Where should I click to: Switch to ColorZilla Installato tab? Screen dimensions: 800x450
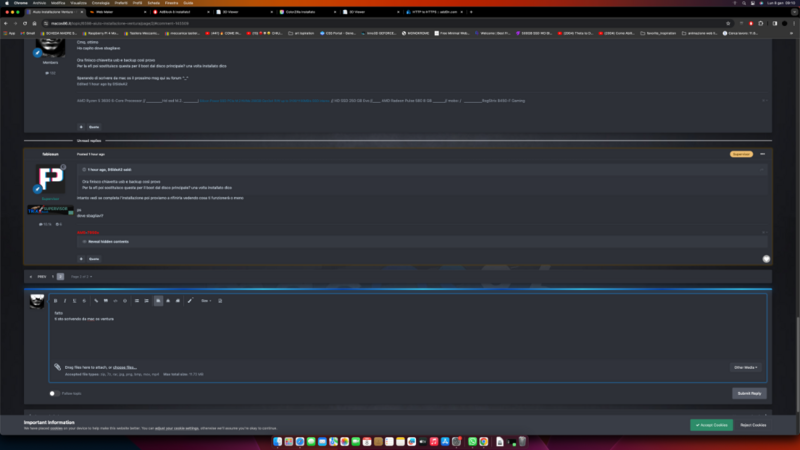[x=308, y=12]
